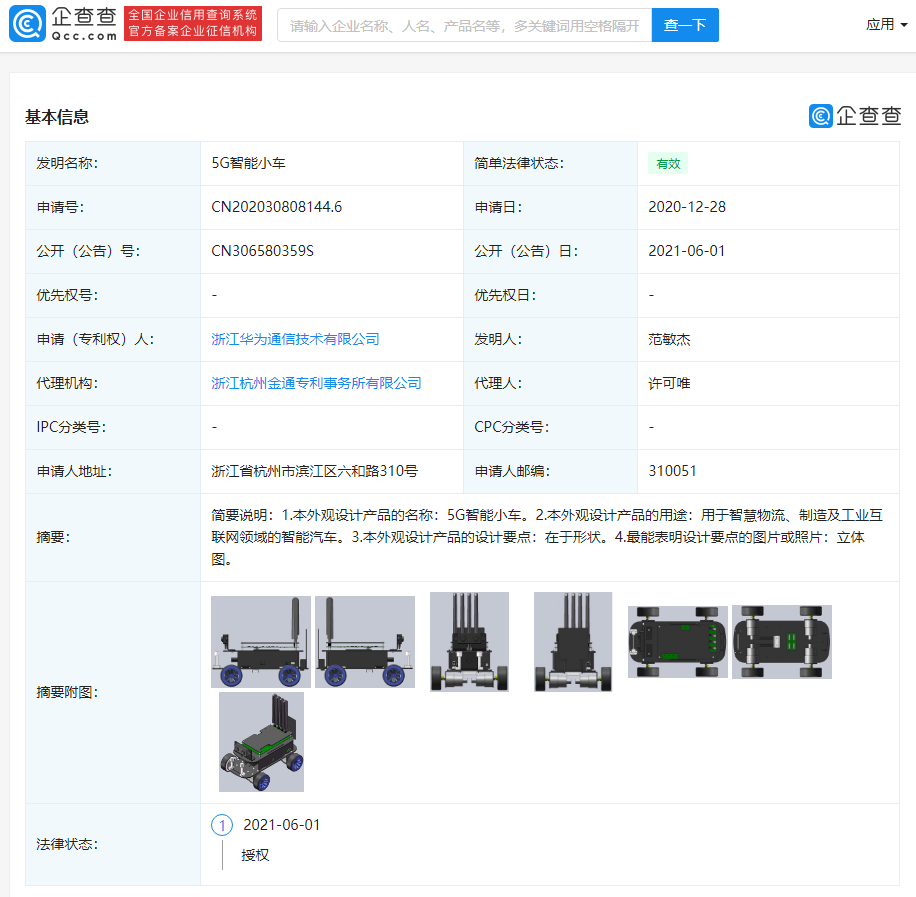This screenshot has width=916, height=897.
Task: Open the front view antenna car thumbnail
Action: pyautogui.click(x=469, y=642)
